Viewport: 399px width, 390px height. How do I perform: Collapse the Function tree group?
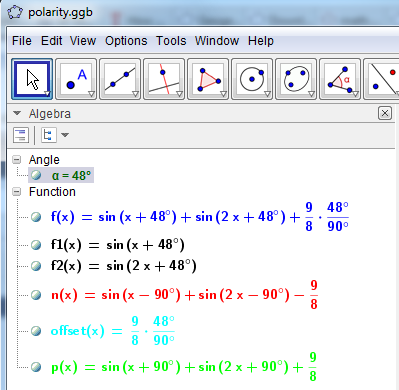pos(16,192)
